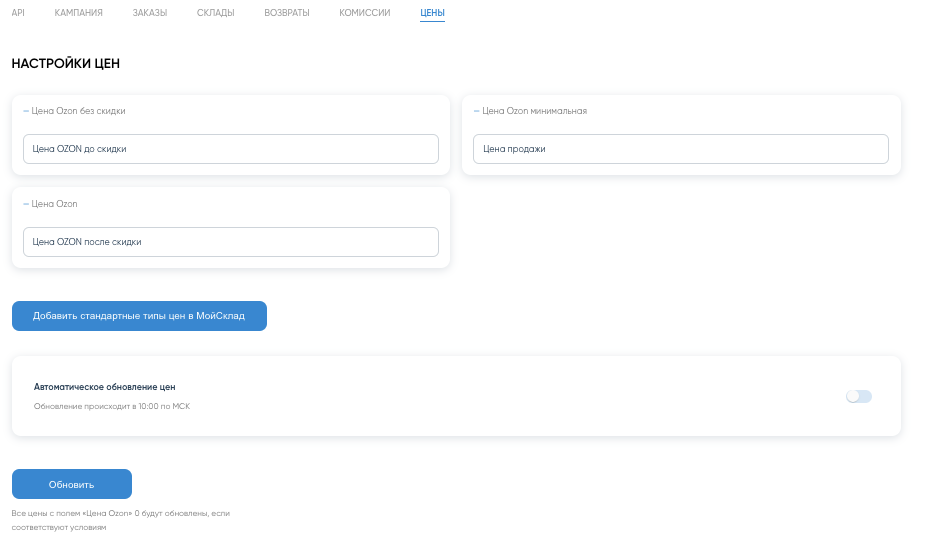The width and height of the screenshot is (925, 545).
Task: Click the 'Цена Ozon без скидки' label
Action: click(78, 111)
